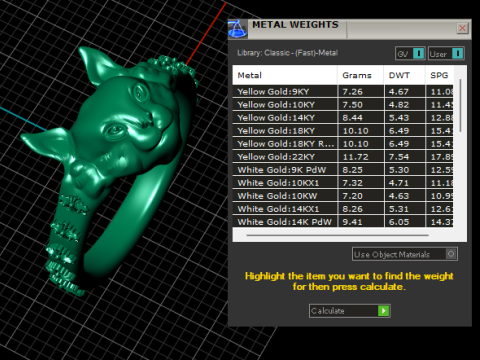Click the Calculate button
This screenshot has width=480, height=360.
click(349, 311)
